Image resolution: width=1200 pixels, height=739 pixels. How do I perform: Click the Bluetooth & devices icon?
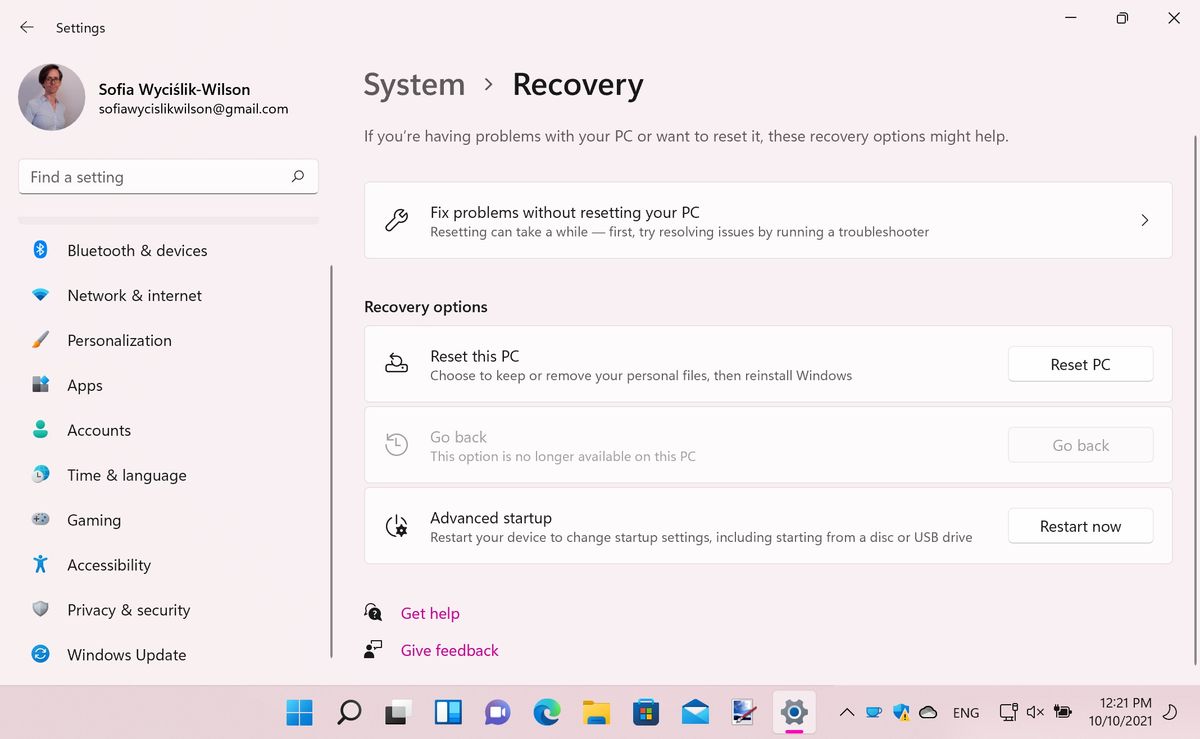point(41,250)
